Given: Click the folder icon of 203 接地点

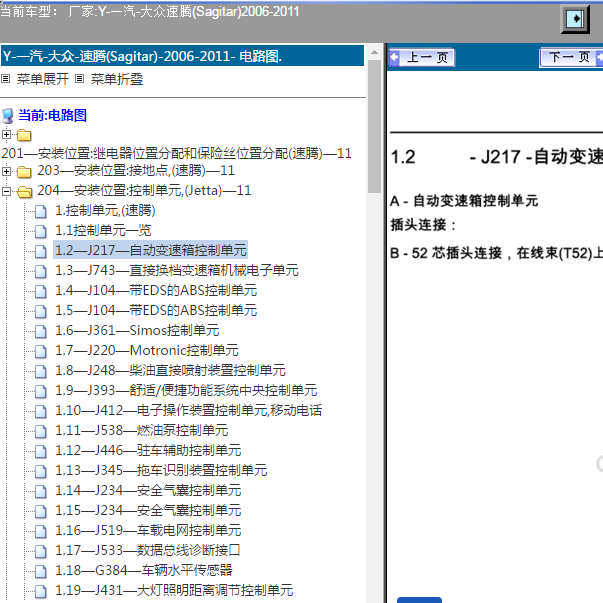Looking at the screenshot, I should [x=24, y=172].
